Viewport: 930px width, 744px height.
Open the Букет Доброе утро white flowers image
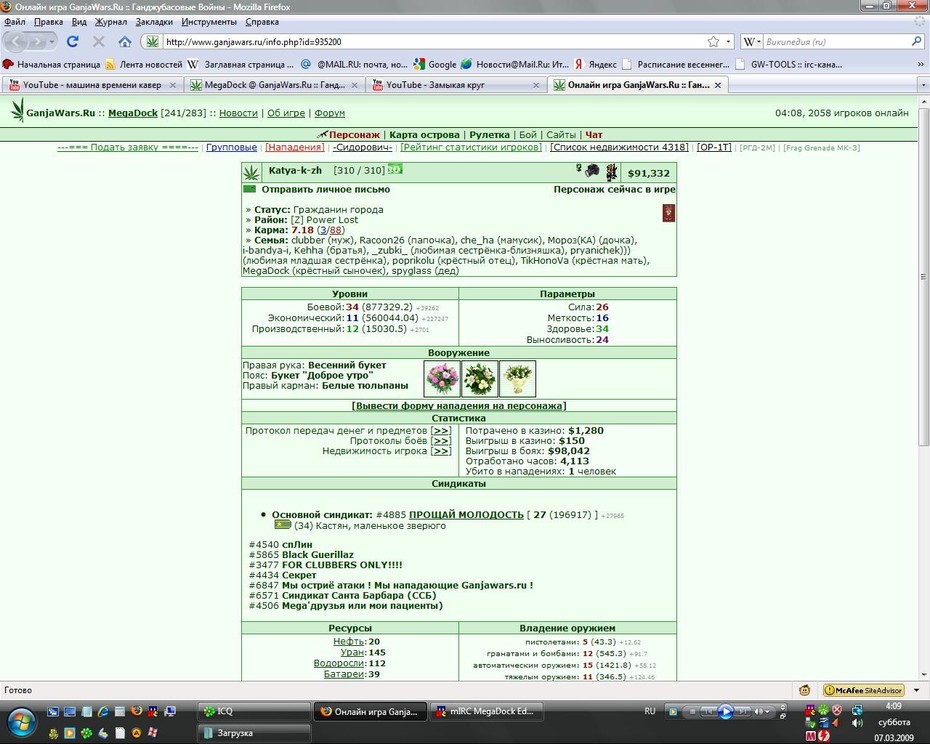[x=480, y=378]
